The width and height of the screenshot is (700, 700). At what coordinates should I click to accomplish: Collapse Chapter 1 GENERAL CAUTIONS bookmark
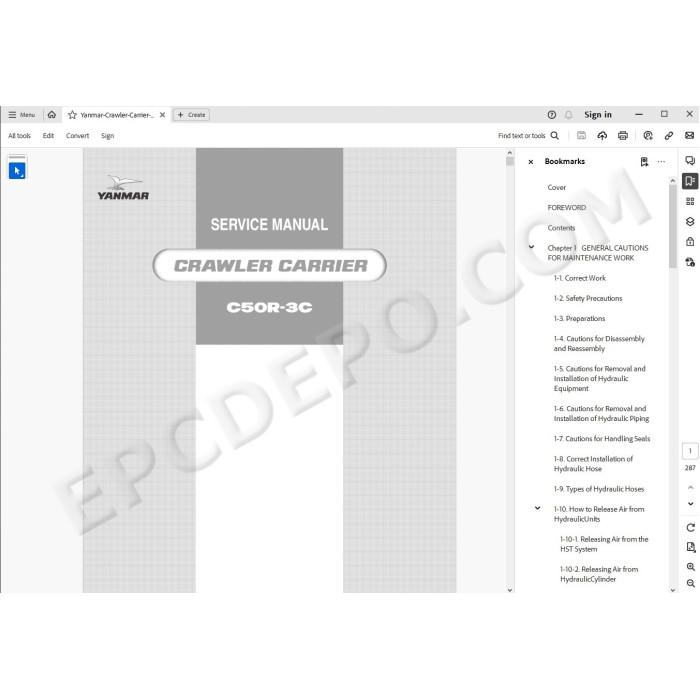click(x=531, y=247)
